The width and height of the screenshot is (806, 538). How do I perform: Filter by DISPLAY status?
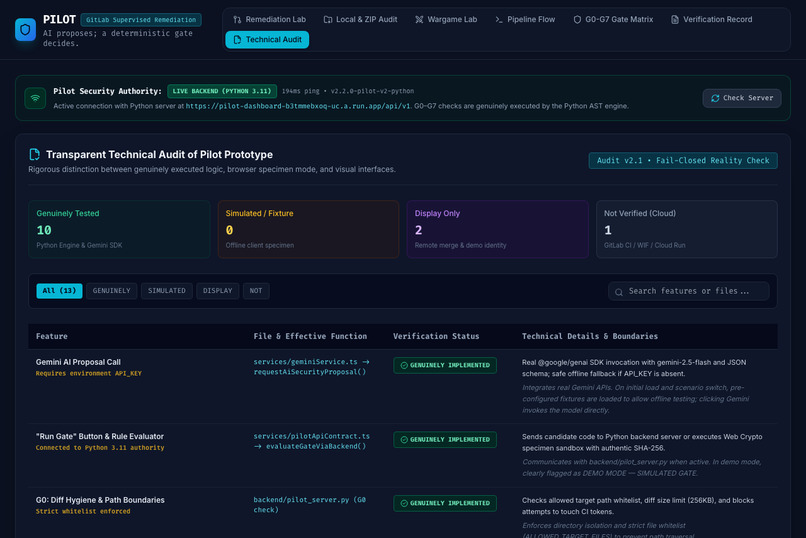pyautogui.click(x=217, y=291)
